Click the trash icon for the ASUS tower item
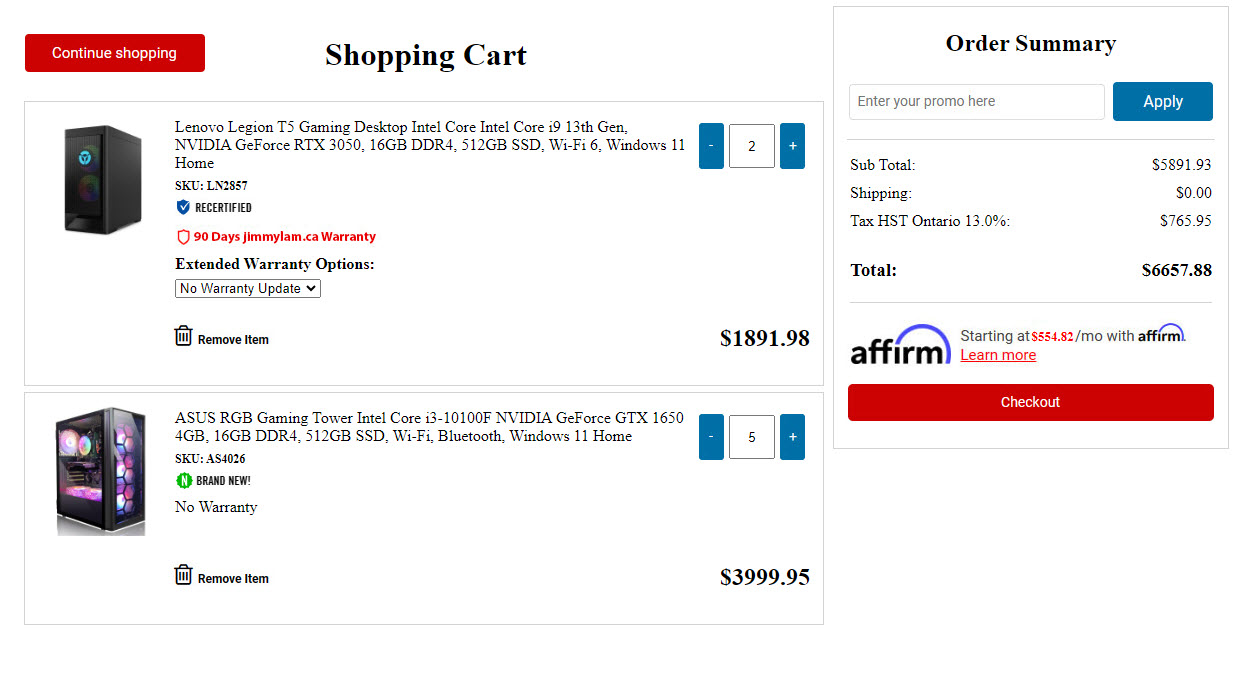This screenshot has height=694, width=1247. click(x=183, y=575)
